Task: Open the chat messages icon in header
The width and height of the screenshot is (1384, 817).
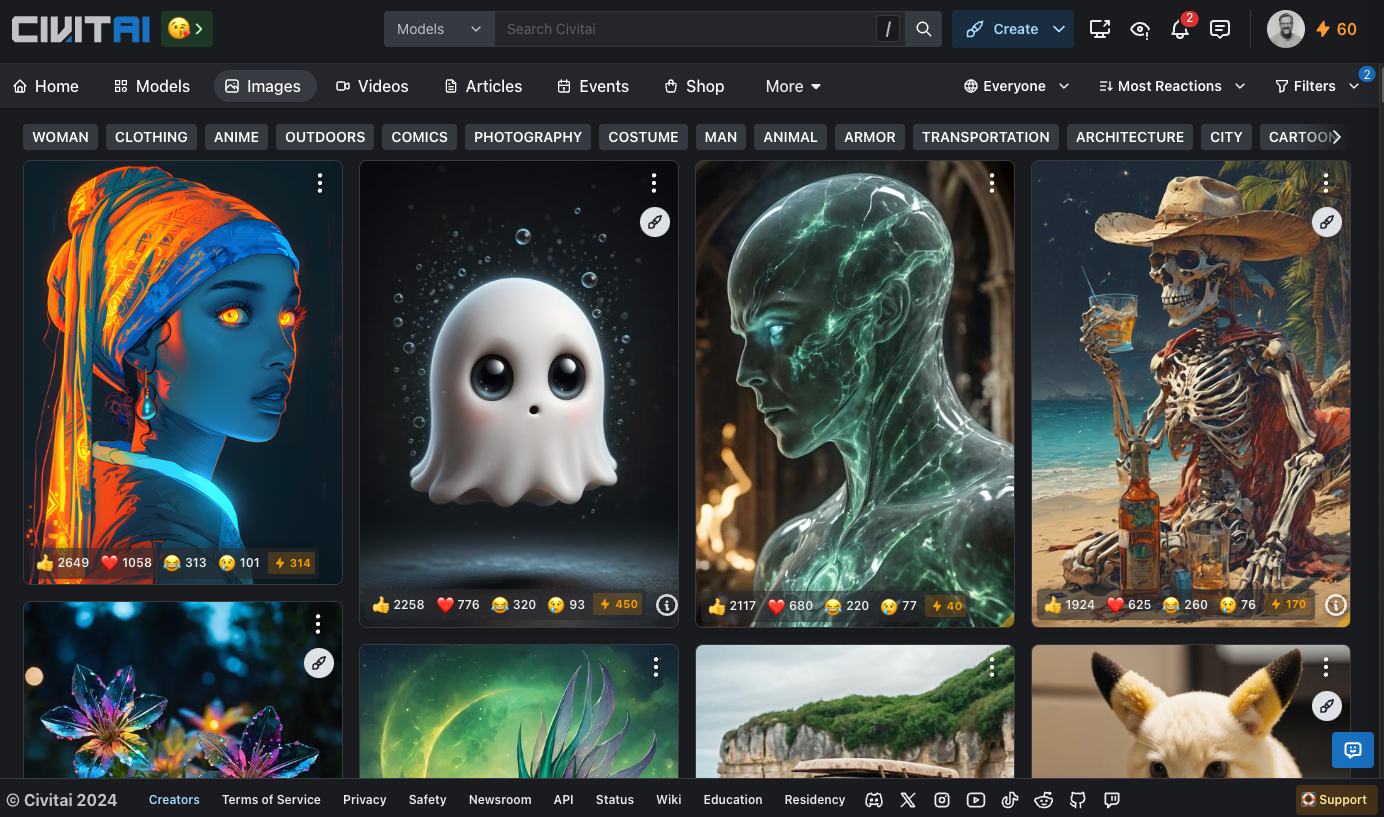Action: (x=1220, y=29)
